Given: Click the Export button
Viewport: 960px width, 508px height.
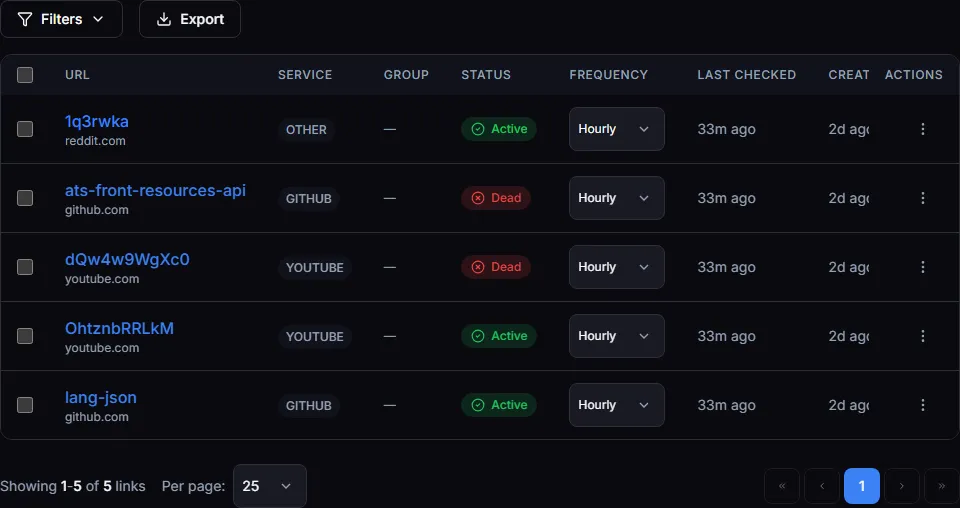Looking at the screenshot, I should pos(190,19).
